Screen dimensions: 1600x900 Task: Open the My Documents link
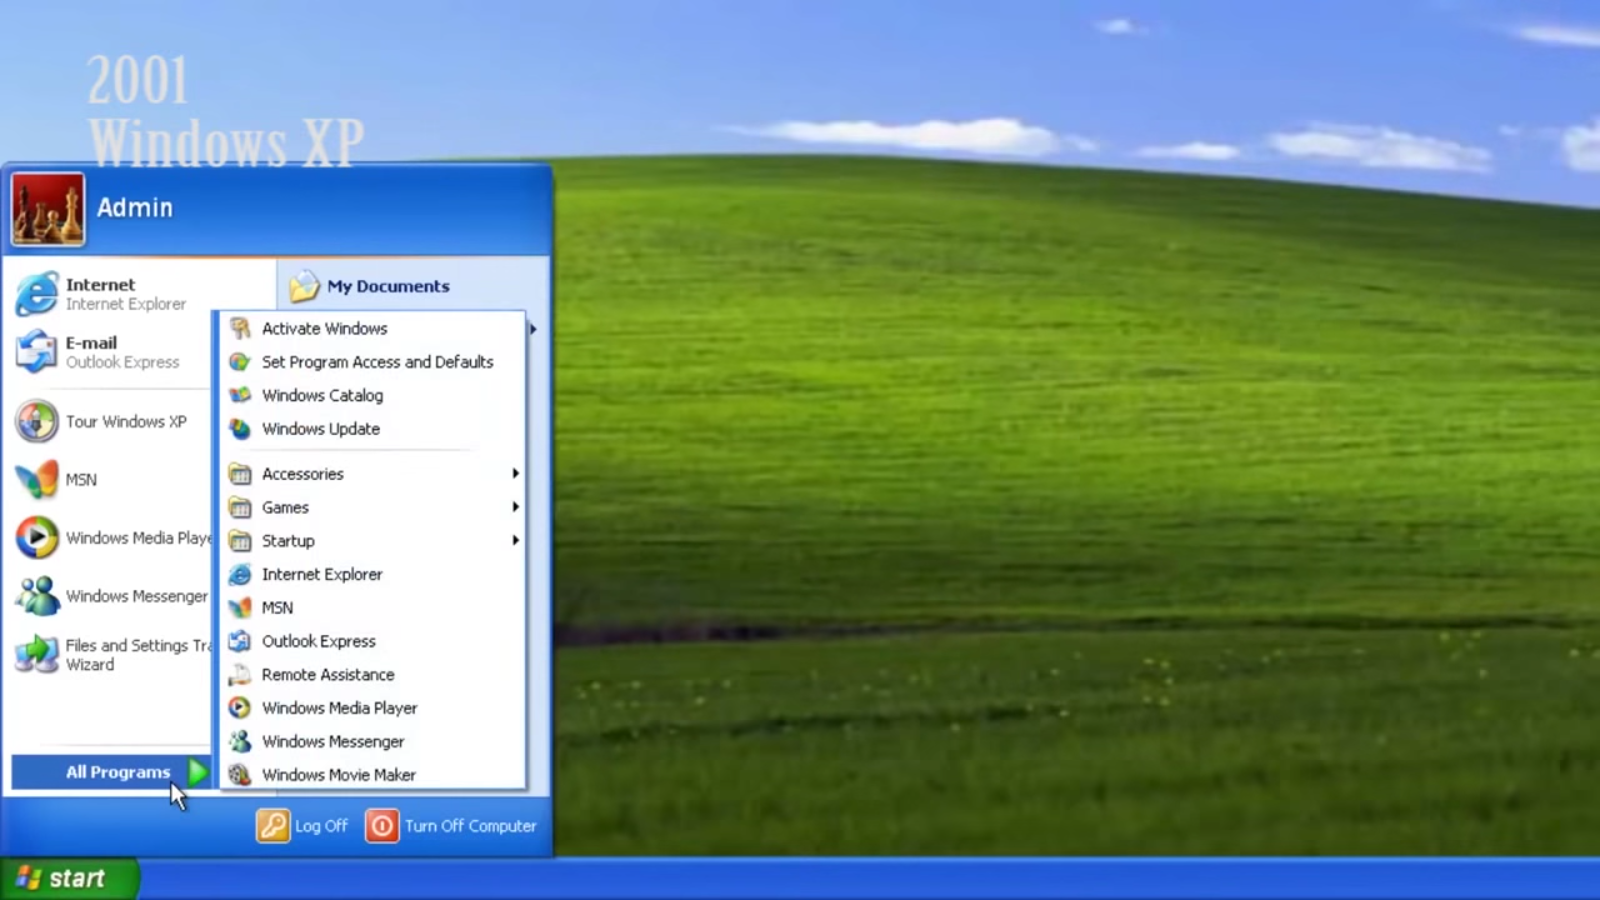(x=388, y=286)
